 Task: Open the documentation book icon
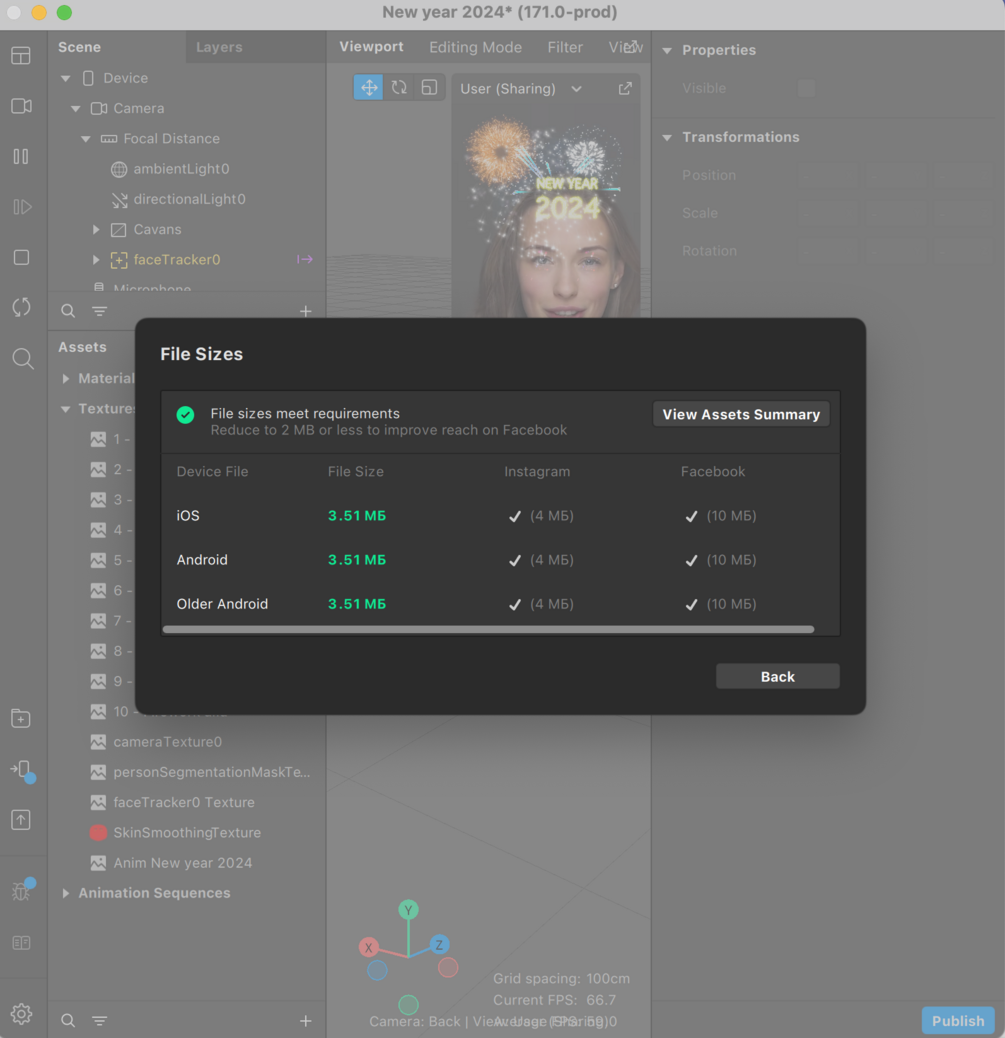tap(21, 943)
